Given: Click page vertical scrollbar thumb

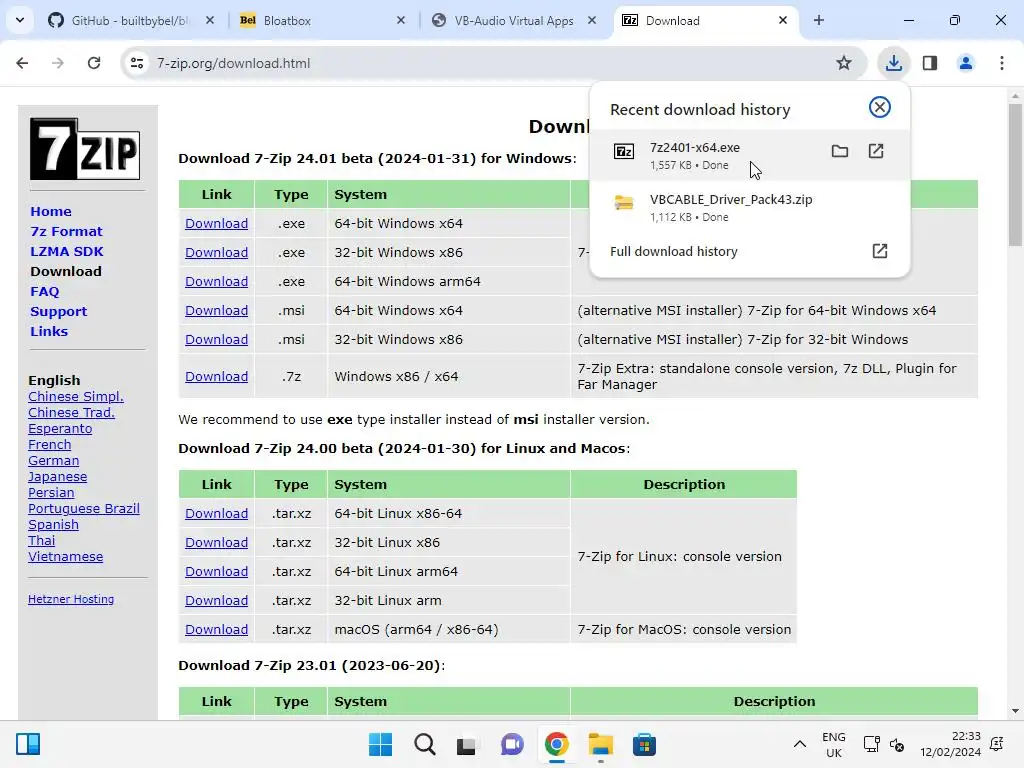Looking at the screenshot, I should click(1015, 175).
